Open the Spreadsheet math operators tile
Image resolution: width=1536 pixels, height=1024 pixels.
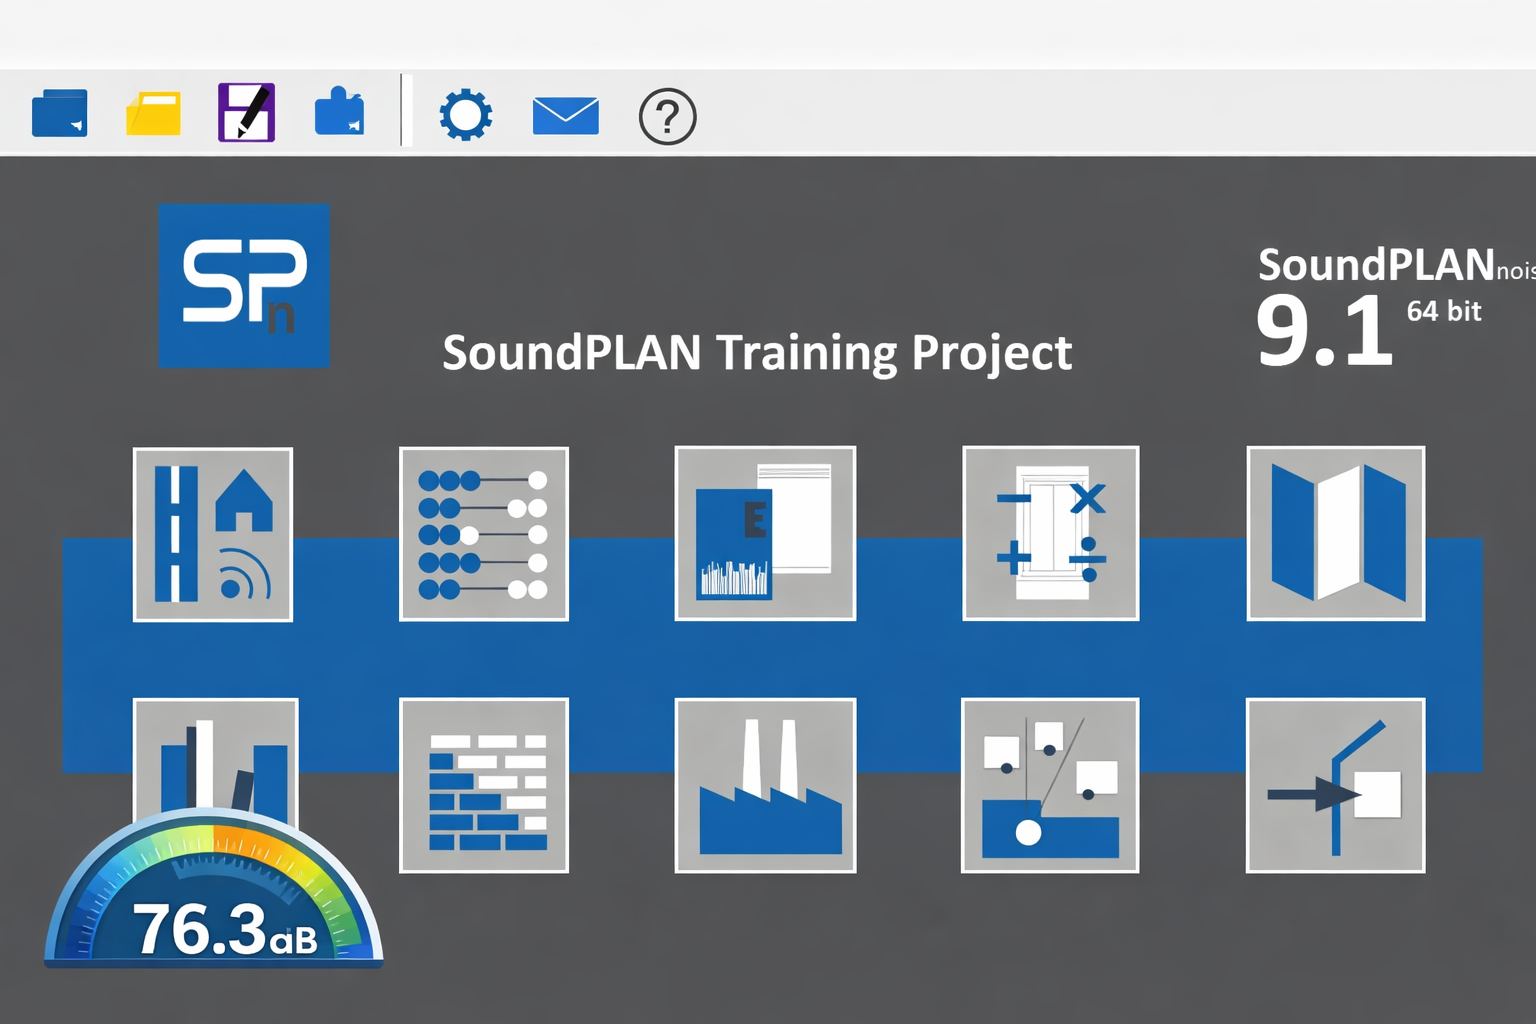pyautogui.click(x=1050, y=534)
